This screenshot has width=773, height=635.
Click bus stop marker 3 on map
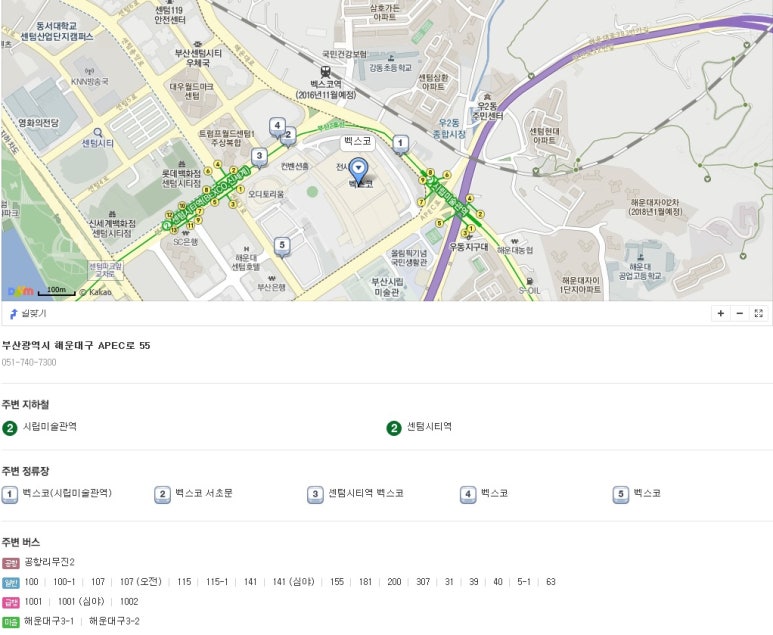coord(259,158)
